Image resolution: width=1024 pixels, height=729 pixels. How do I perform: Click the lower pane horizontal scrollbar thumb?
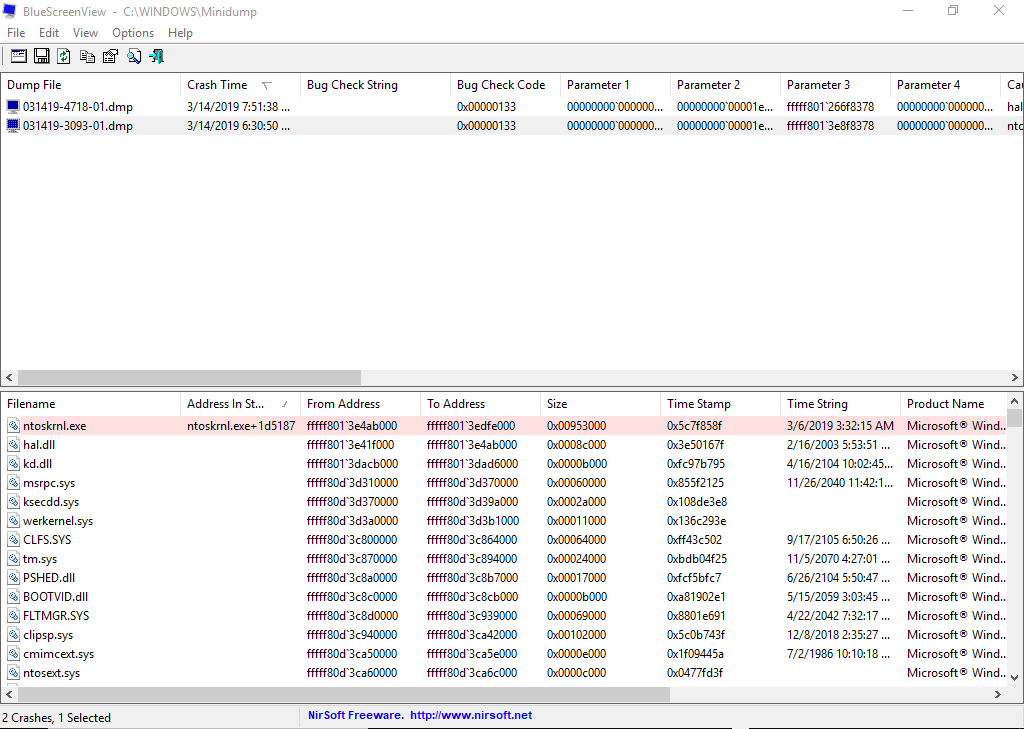click(344, 694)
